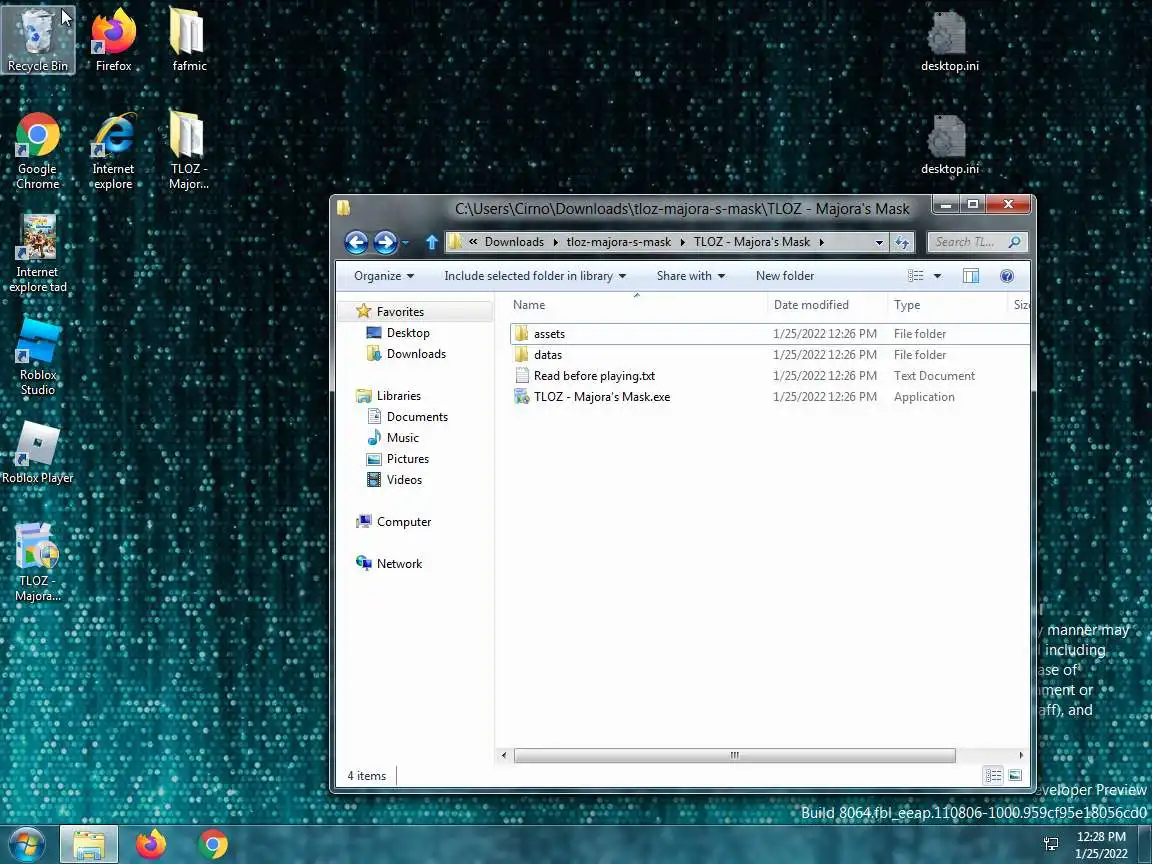Select TLOZ - Majora's Mask.exe file
Screen dimensions: 1152x864
pos(769,397)
